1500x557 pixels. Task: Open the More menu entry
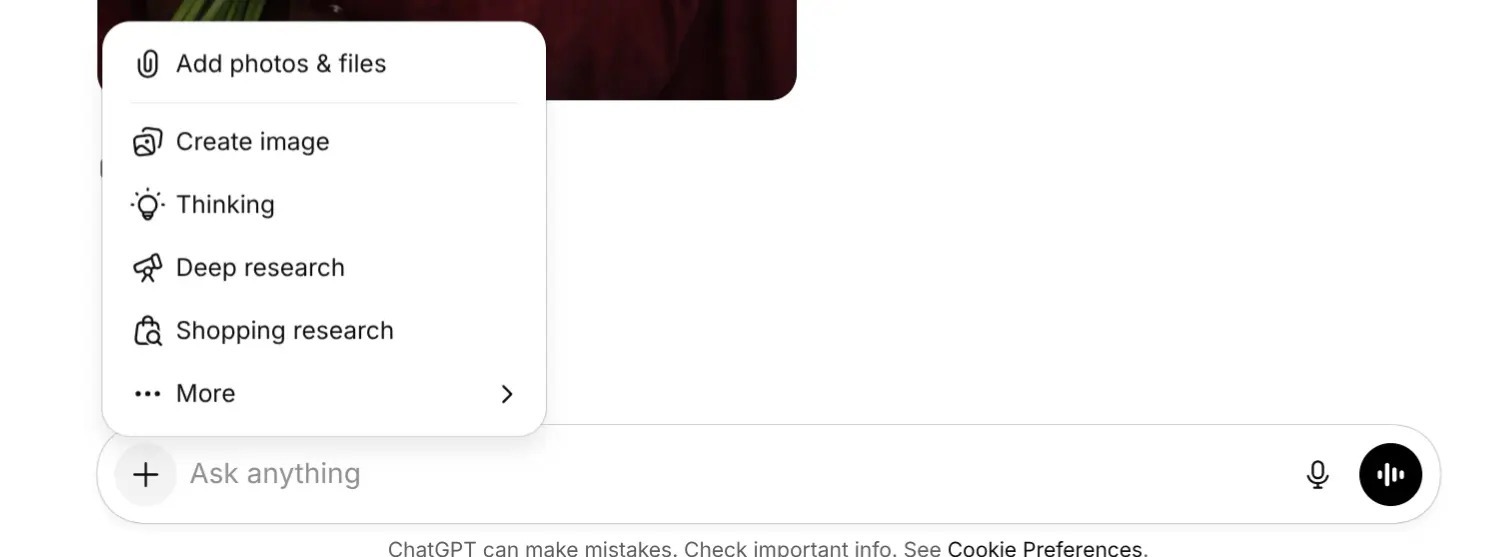click(324, 394)
